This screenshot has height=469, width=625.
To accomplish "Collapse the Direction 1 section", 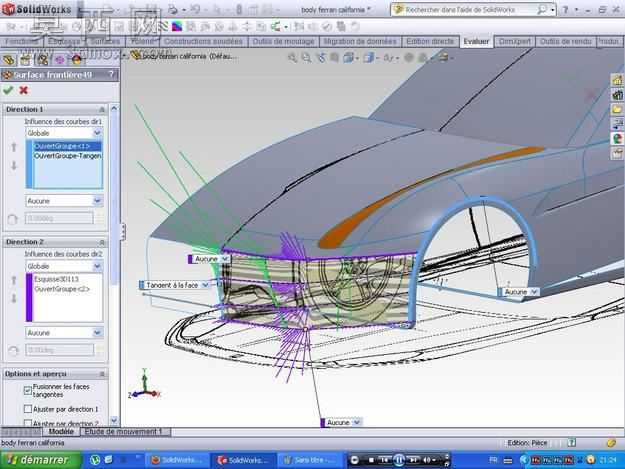I will 102,110.
